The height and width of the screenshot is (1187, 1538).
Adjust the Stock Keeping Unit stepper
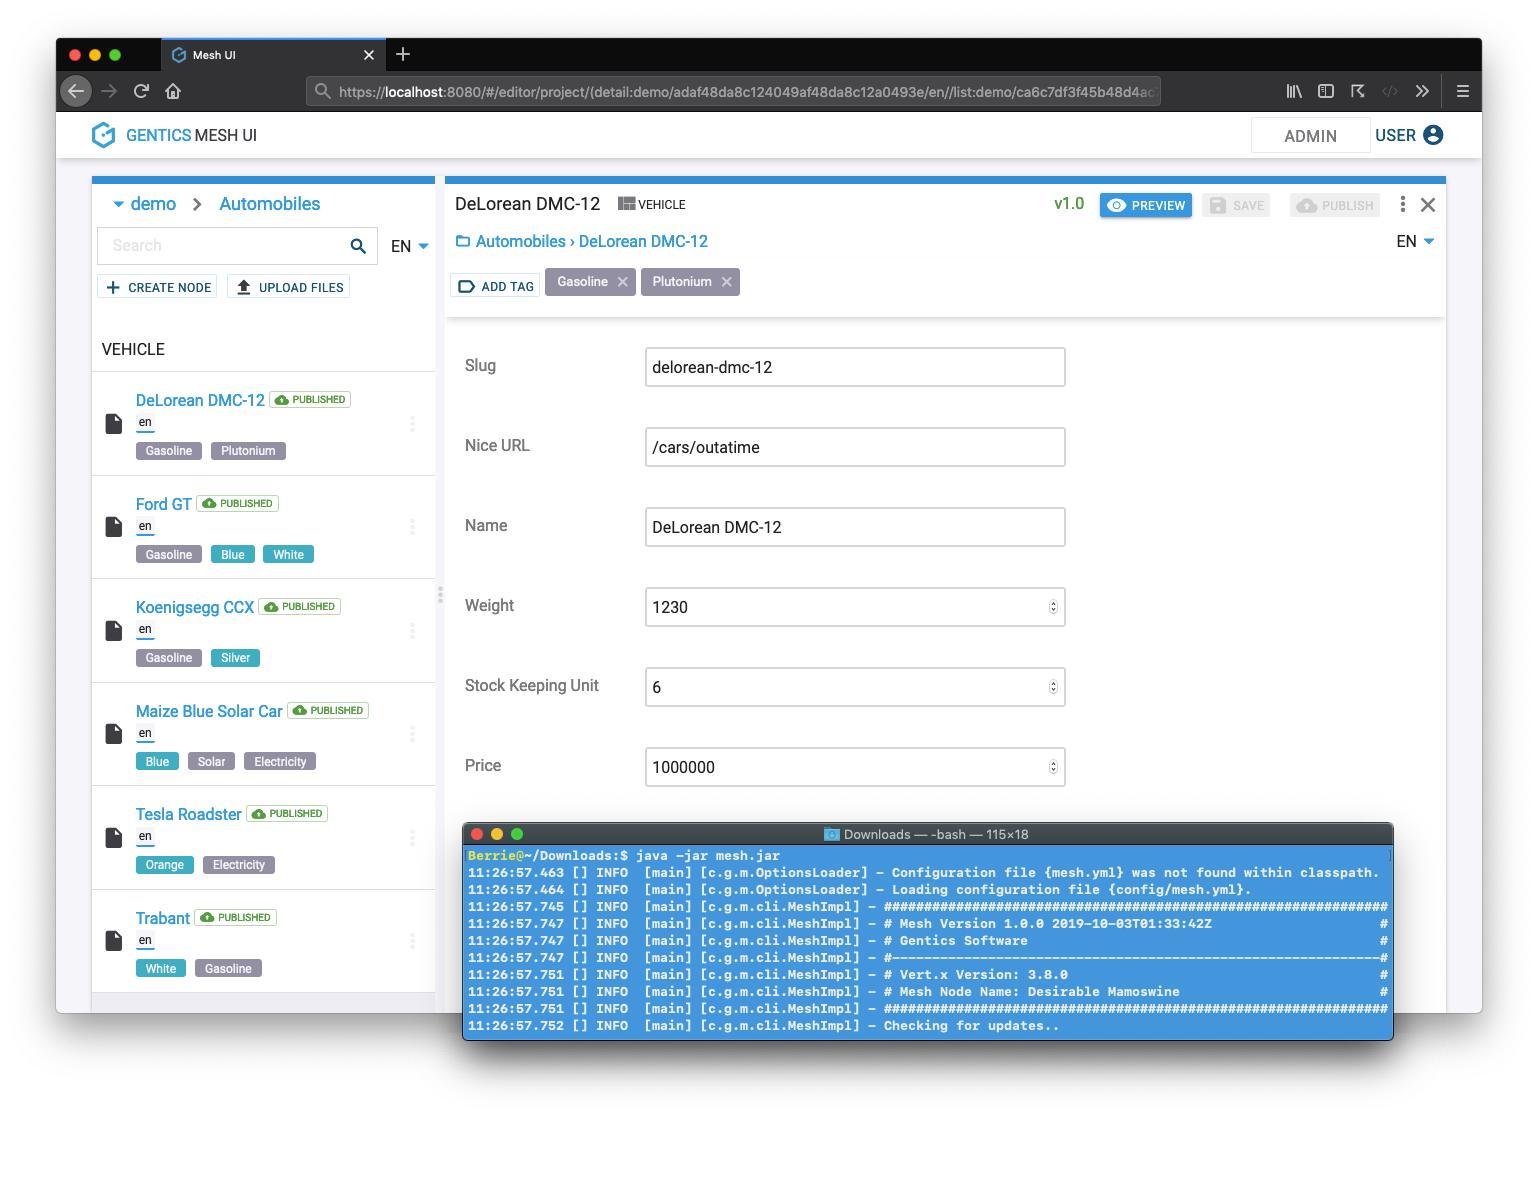pyautogui.click(x=1053, y=687)
